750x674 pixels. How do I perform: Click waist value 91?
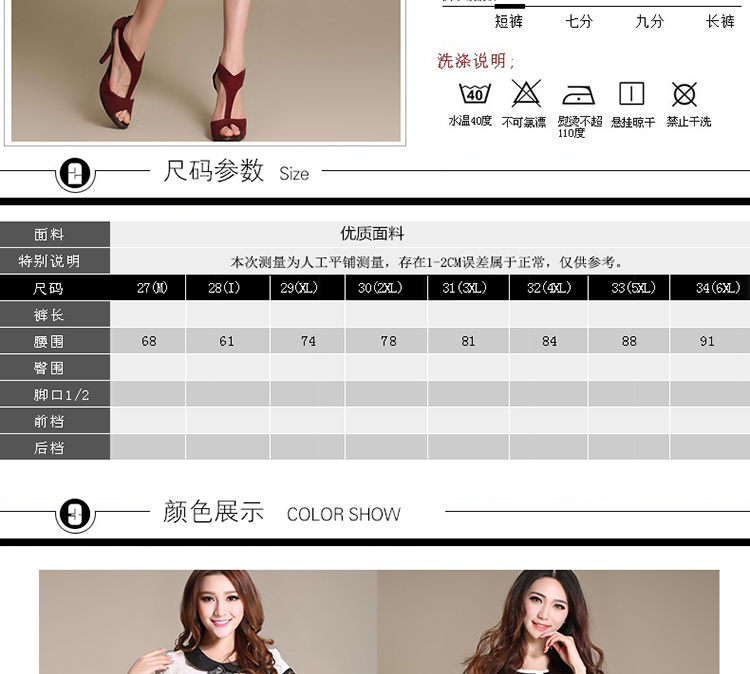(707, 341)
